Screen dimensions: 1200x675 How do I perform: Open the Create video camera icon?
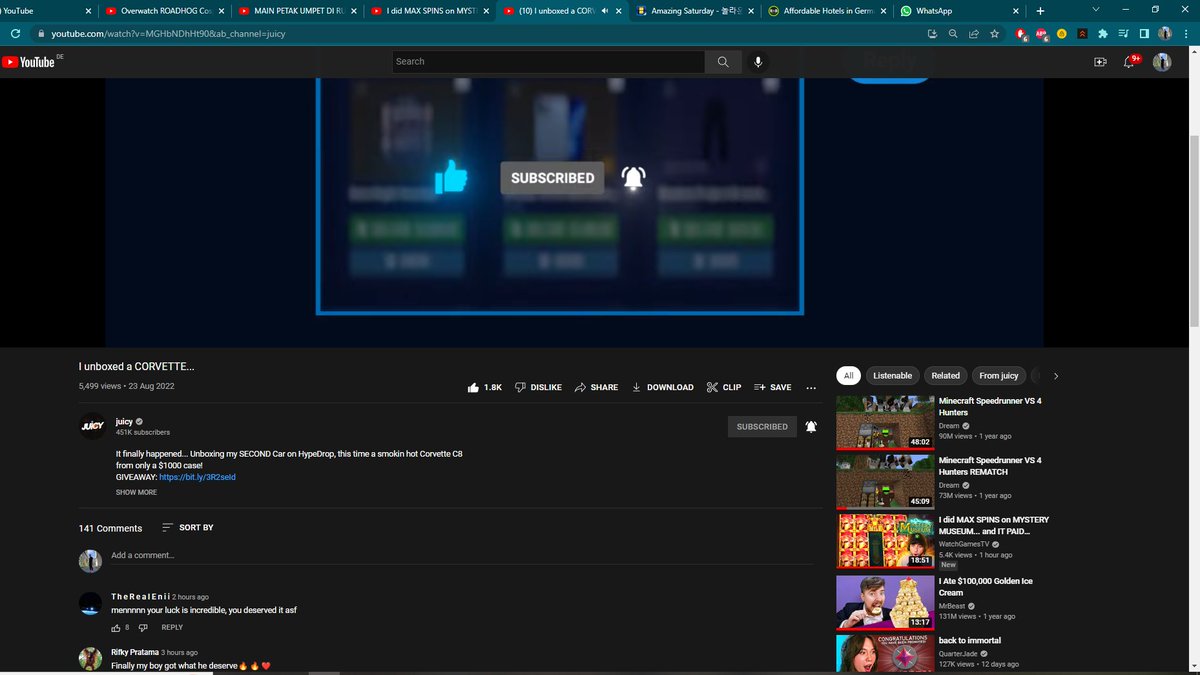pos(1100,62)
